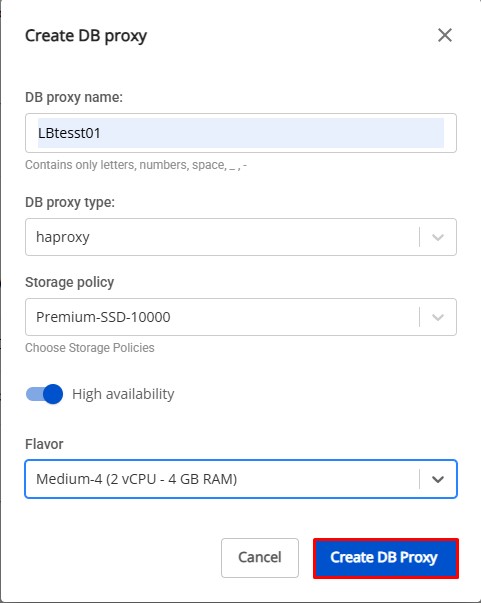Viewport: 481px width, 603px height.
Task: Click the Create DB Proxy button
Action: pyautogui.click(x=386, y=558)
